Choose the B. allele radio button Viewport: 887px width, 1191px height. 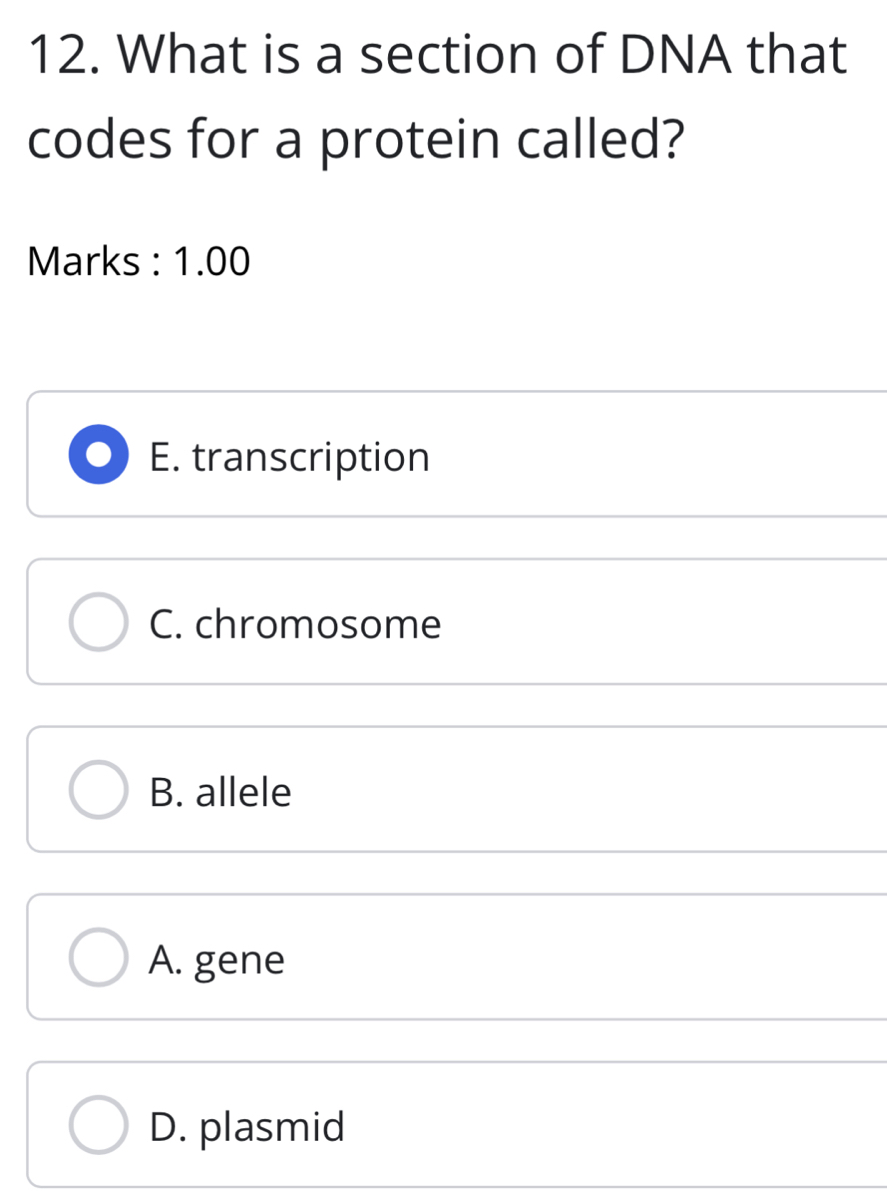(99, 792)
